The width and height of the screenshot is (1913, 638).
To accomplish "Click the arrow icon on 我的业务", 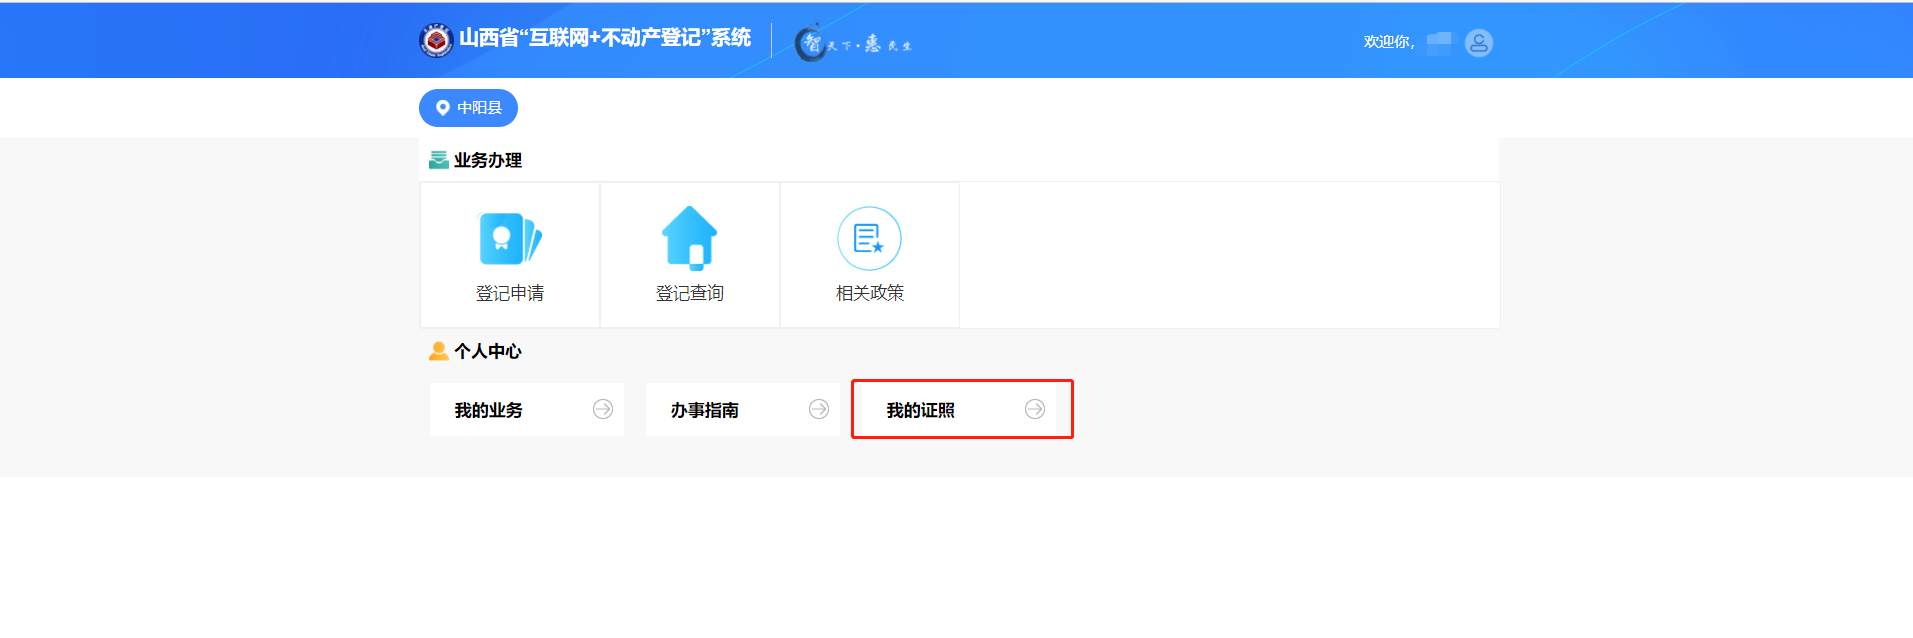I will tap(603, 409).
